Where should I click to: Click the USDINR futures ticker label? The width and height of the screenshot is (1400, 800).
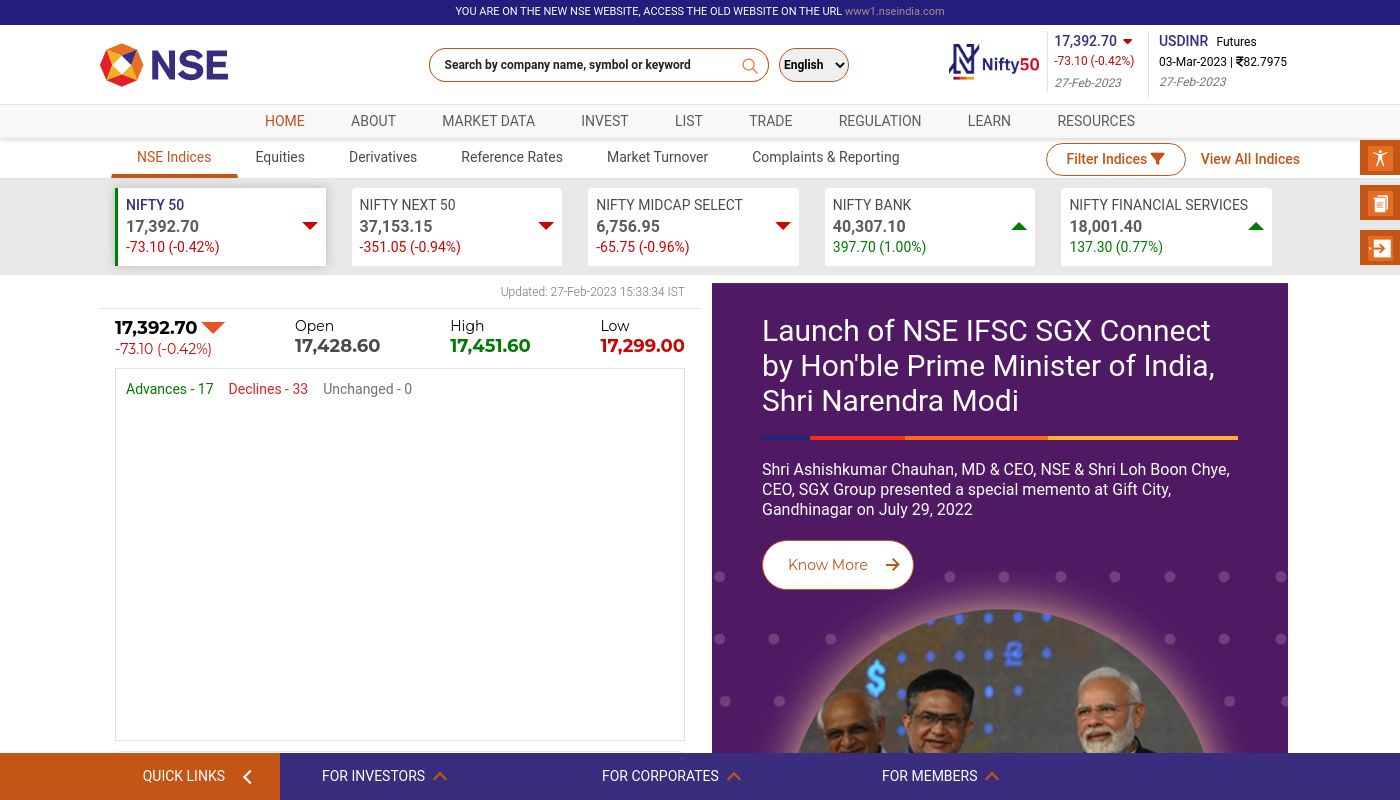click(x=1184, y=41)
